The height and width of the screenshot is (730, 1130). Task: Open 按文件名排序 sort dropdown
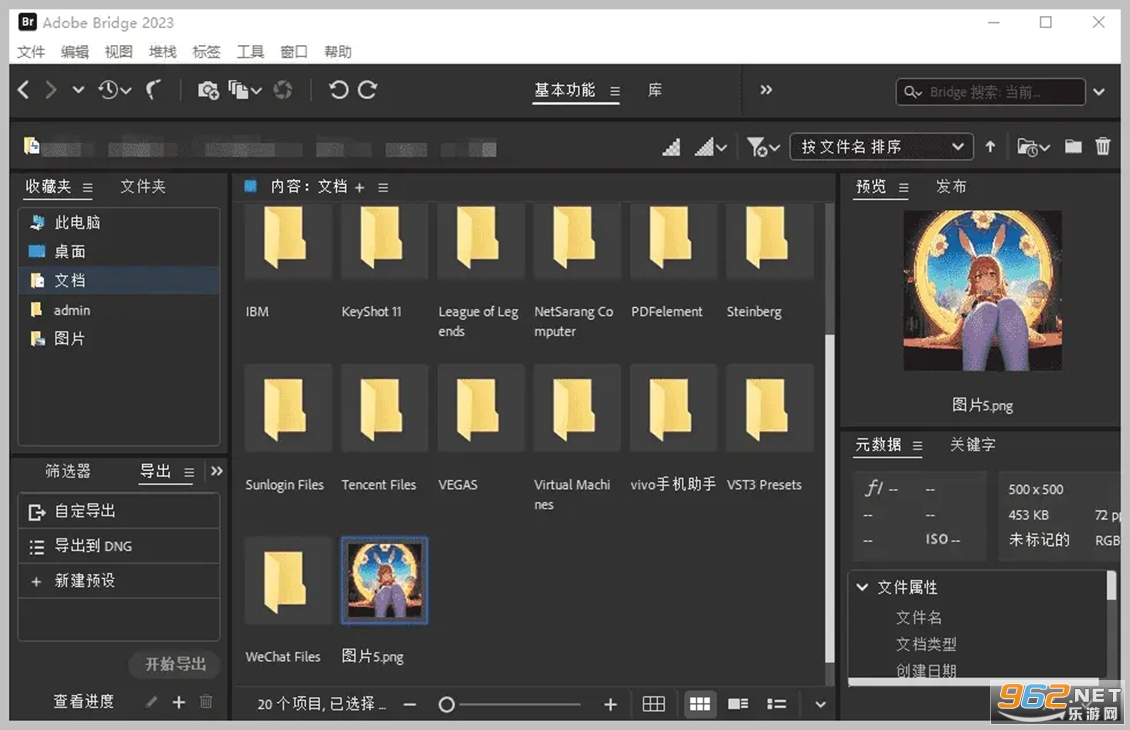[881, 147]
